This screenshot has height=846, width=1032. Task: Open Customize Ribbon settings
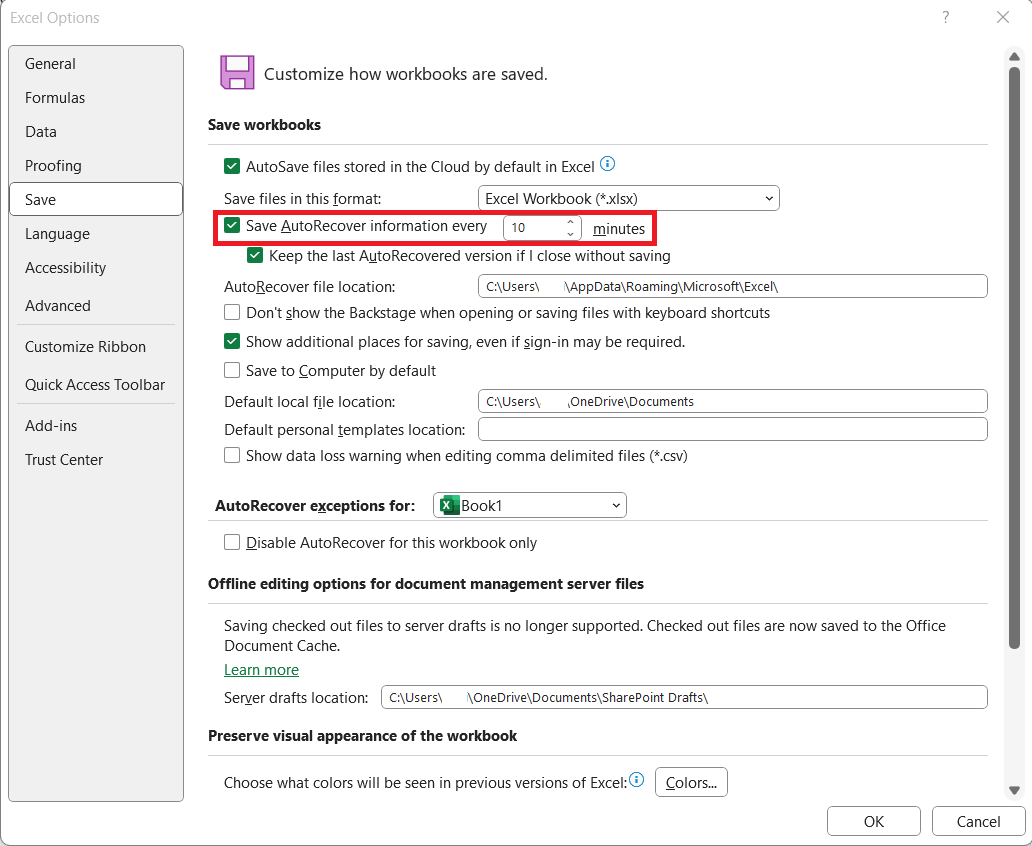96,347
